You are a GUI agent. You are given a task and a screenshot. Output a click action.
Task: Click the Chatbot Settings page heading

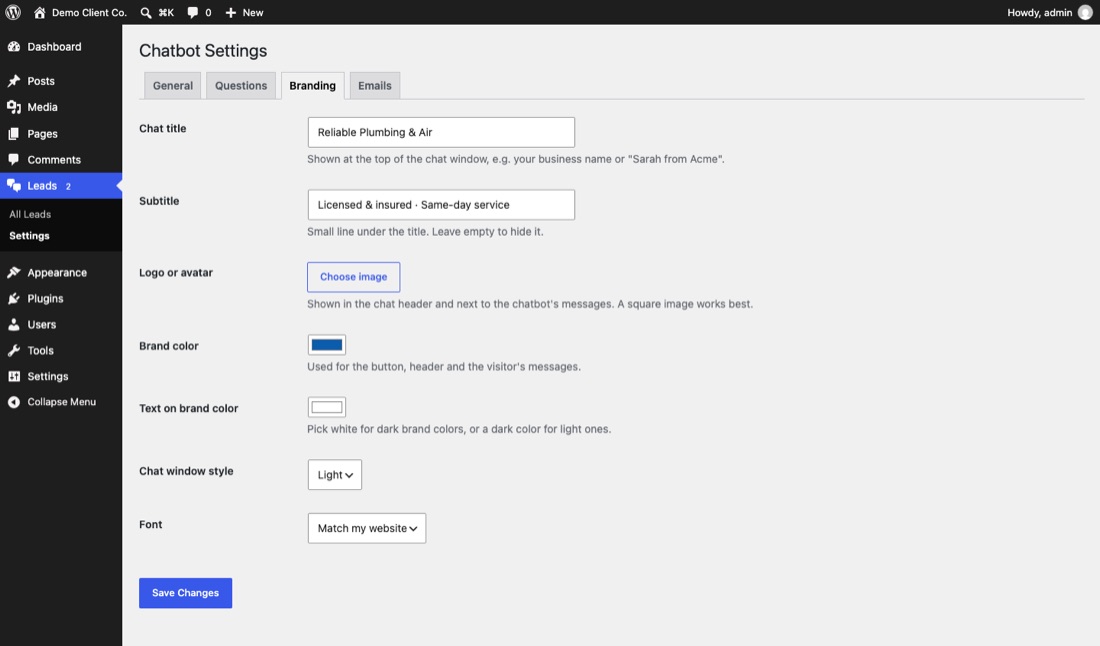[x=203, y=51]
